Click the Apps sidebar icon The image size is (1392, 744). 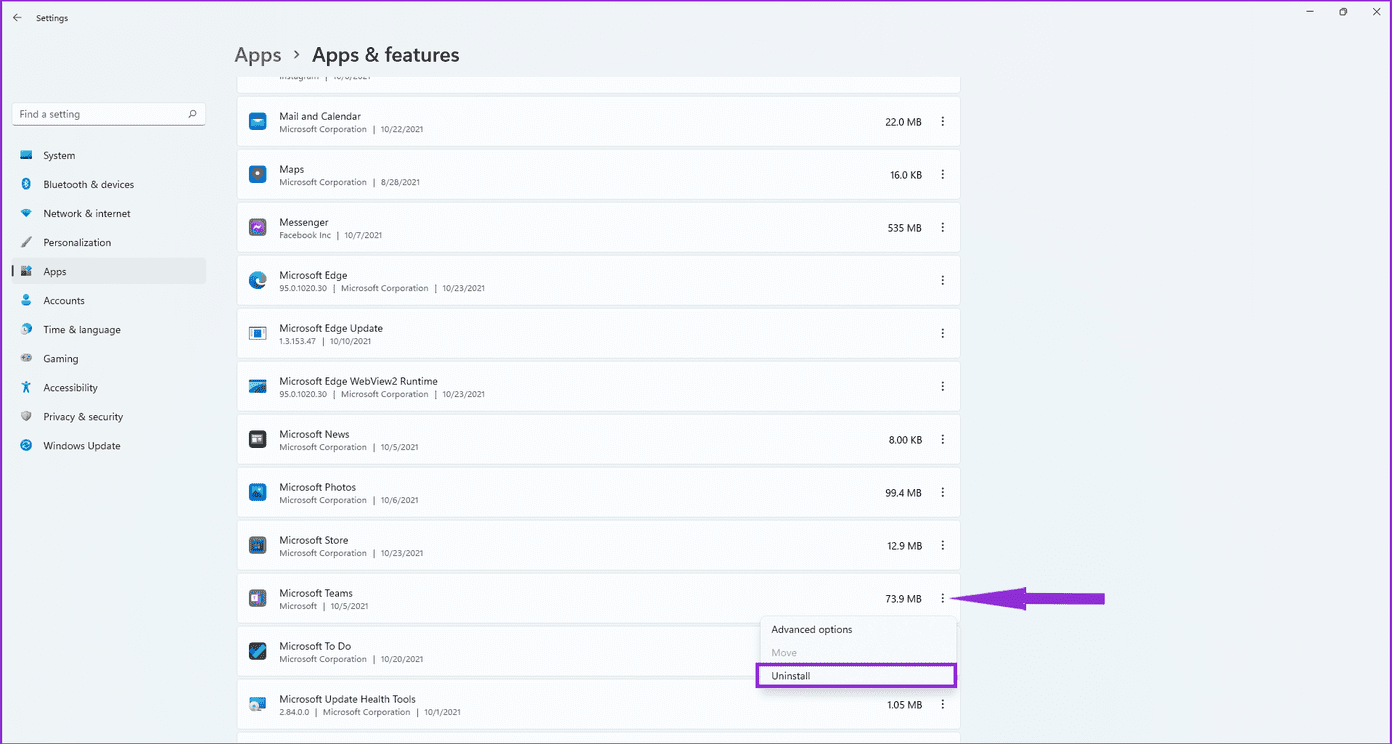tap(26, 272)
